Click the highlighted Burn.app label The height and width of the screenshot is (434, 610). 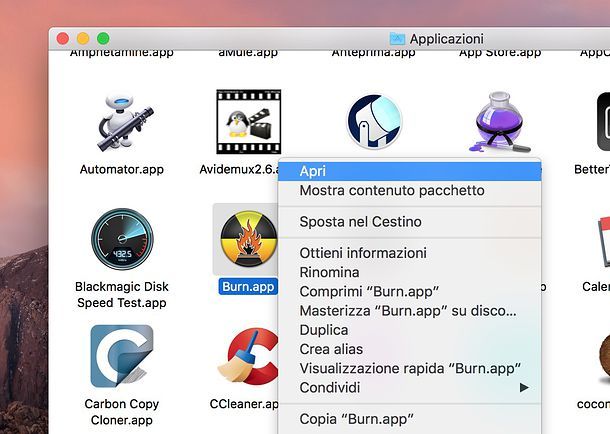pyautogui.click(x=248, y=287)
